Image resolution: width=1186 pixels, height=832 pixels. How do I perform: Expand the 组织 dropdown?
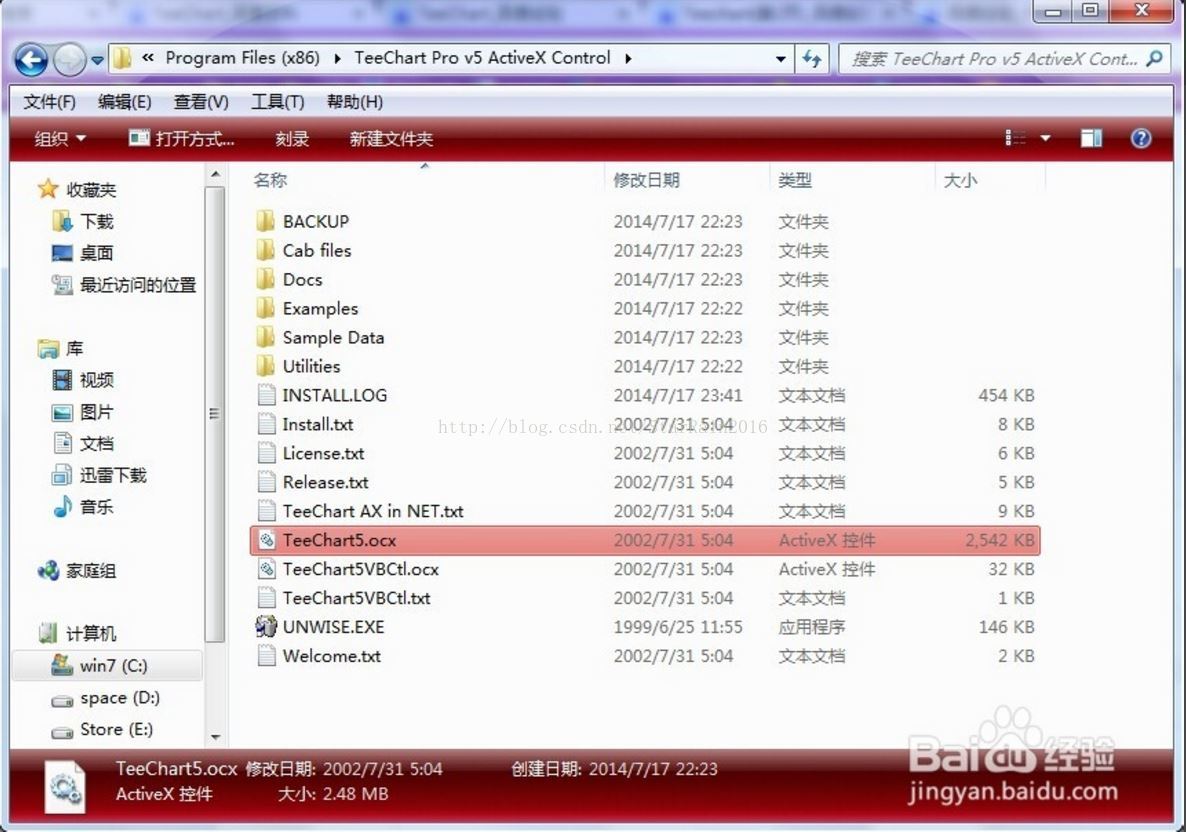(x=60, y=138)
